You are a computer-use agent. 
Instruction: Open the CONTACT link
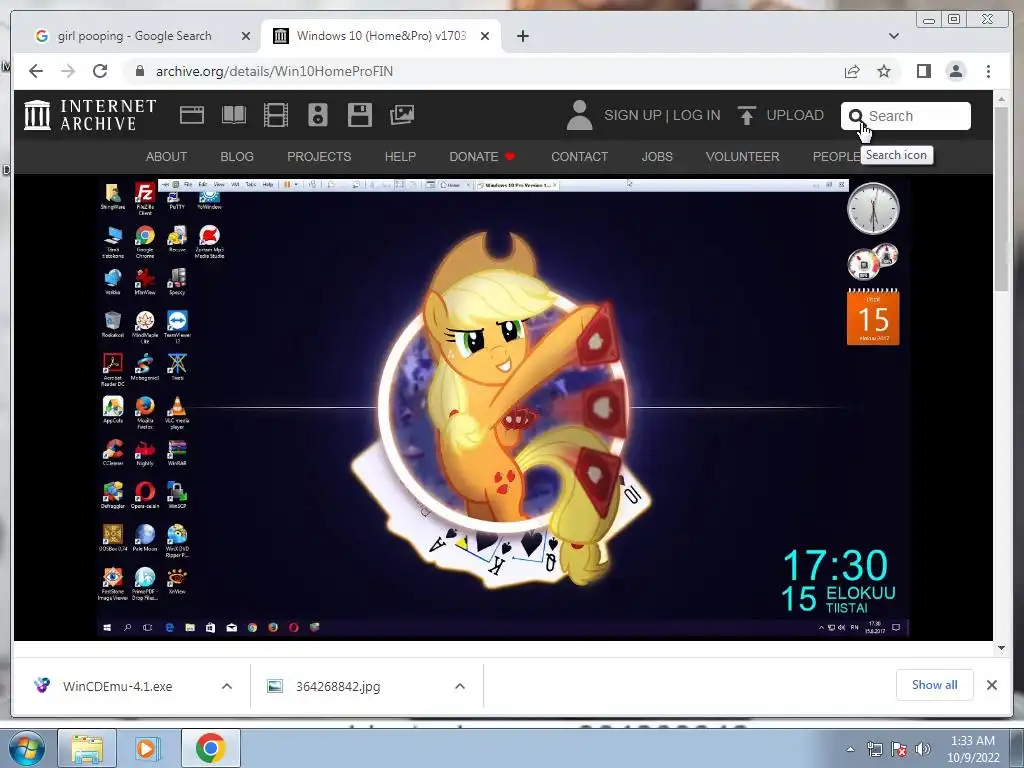579,157
